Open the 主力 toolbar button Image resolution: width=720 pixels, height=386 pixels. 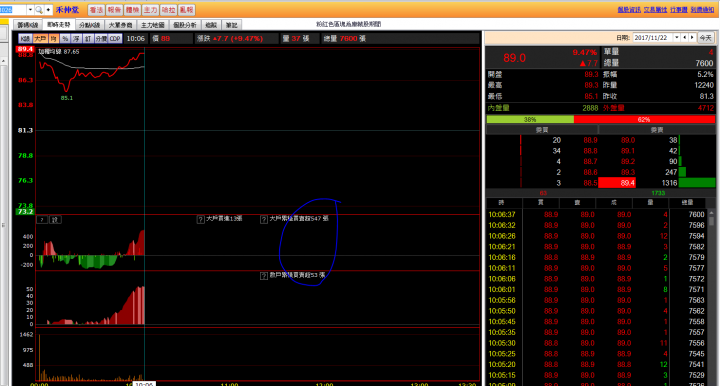pyautogui.click(x=150, y=10)
